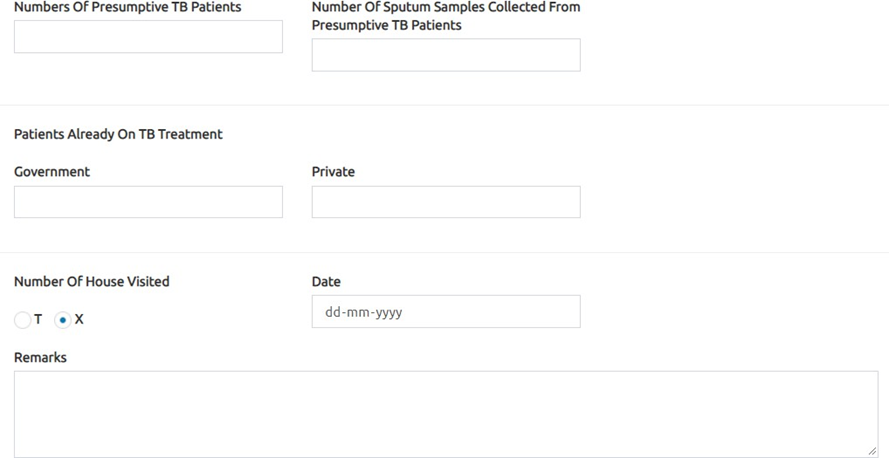The height and width of the screenshot is (458, 889).
Task: Click the Private label text
Action: point(333,172)
